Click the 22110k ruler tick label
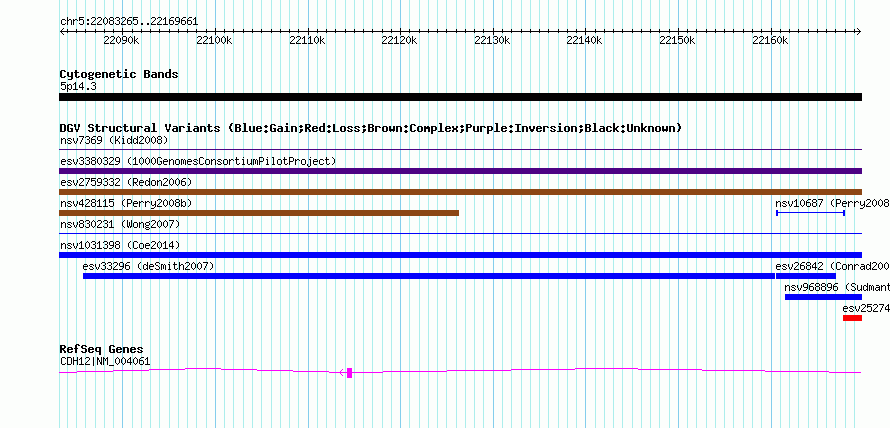 [307, 41]
